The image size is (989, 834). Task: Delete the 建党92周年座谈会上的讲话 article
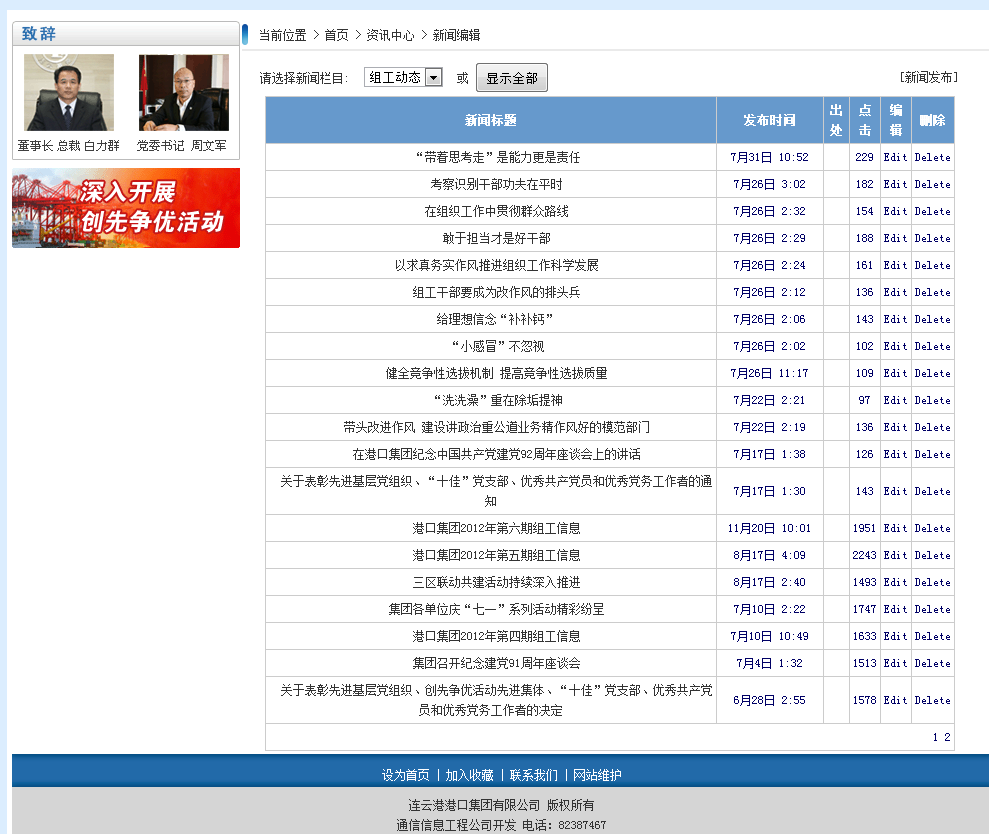(x=932, y=454)
